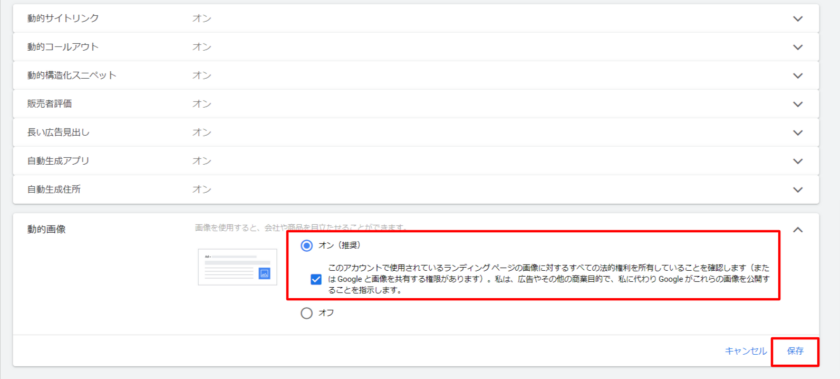Click the 長い広告見出し label
The image size is (840, 379).
(x=58, y=132)
